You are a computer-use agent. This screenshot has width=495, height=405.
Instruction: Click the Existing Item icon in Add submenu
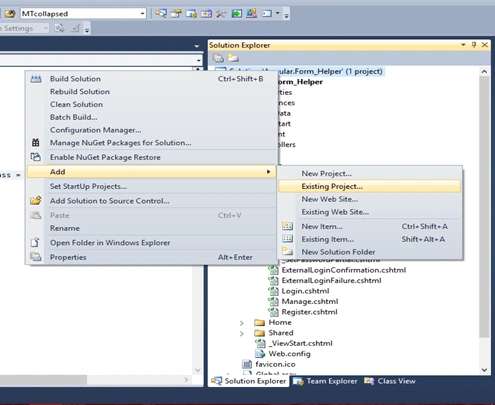[287, 239]
